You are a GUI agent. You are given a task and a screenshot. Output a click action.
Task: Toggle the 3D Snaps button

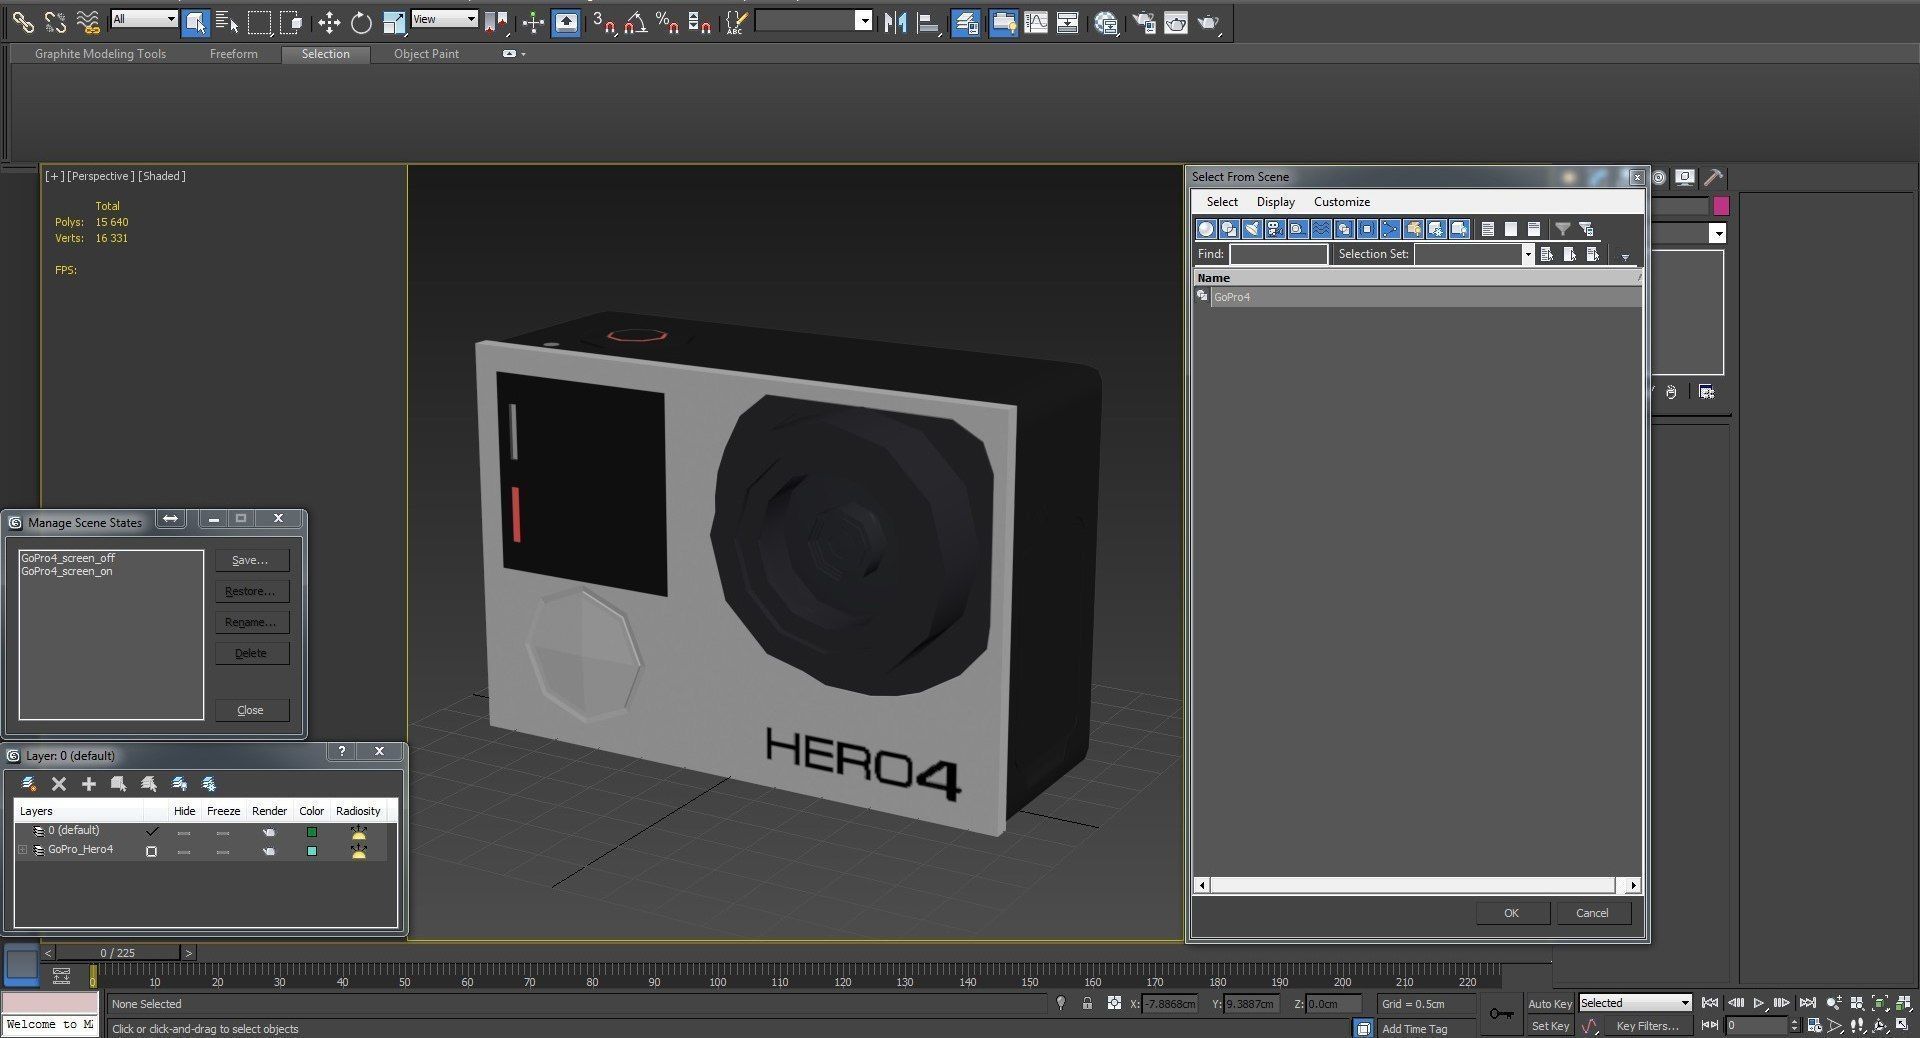pos(603,22)
